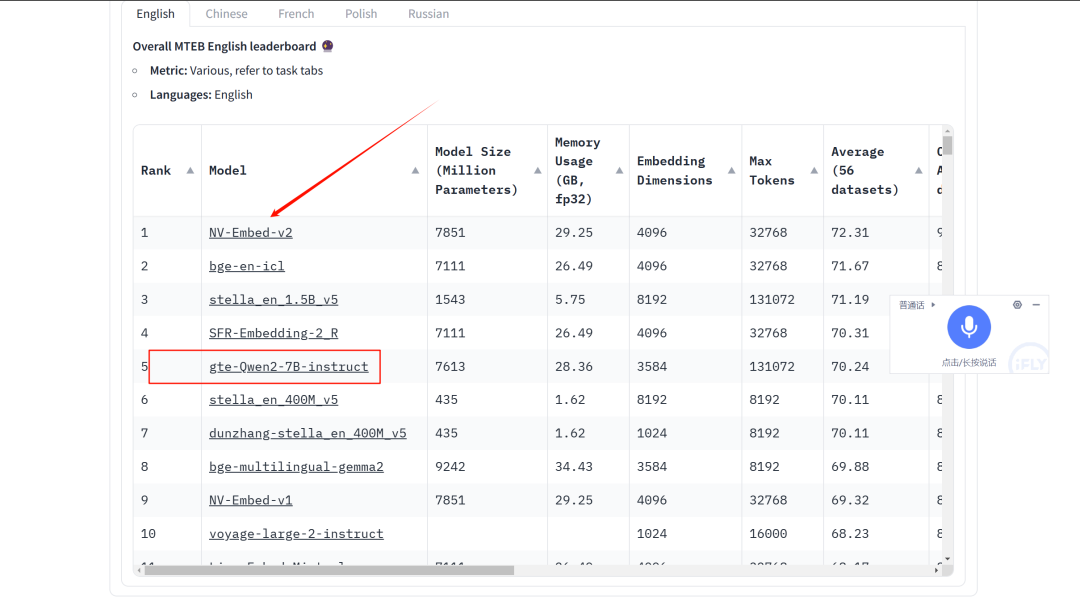
Task: Open iFLY voice input settings gear
Action: [1017, 305]
